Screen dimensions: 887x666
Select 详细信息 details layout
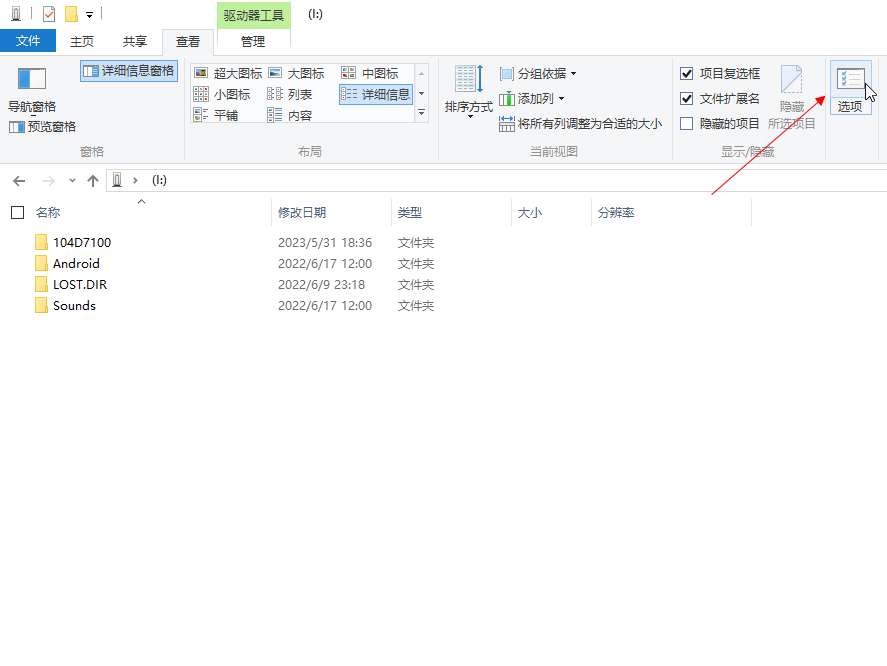tap(376, 94)
